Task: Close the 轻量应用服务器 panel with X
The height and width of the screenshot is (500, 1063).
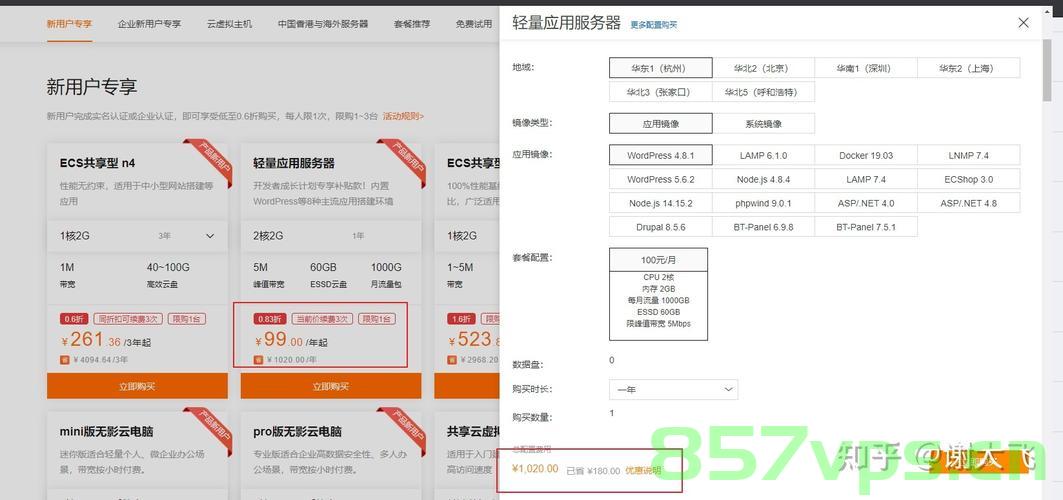Action: [1023, 23]
